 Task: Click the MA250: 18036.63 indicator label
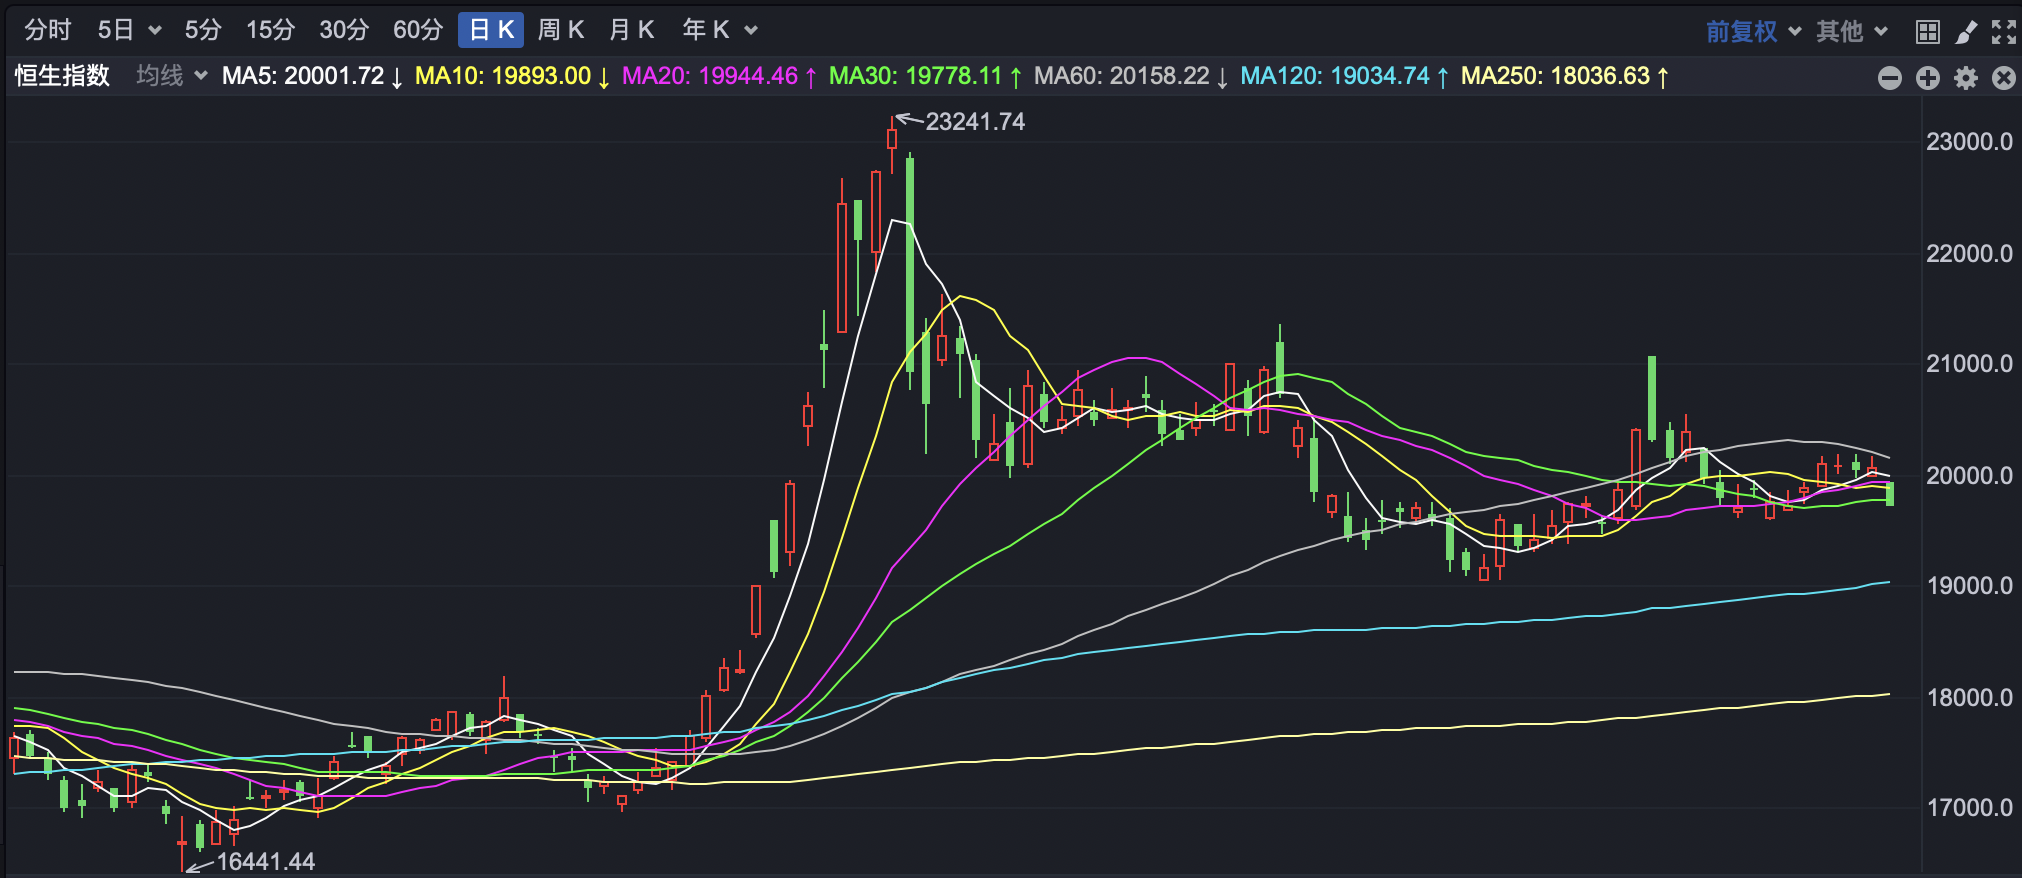[1565, 76]
